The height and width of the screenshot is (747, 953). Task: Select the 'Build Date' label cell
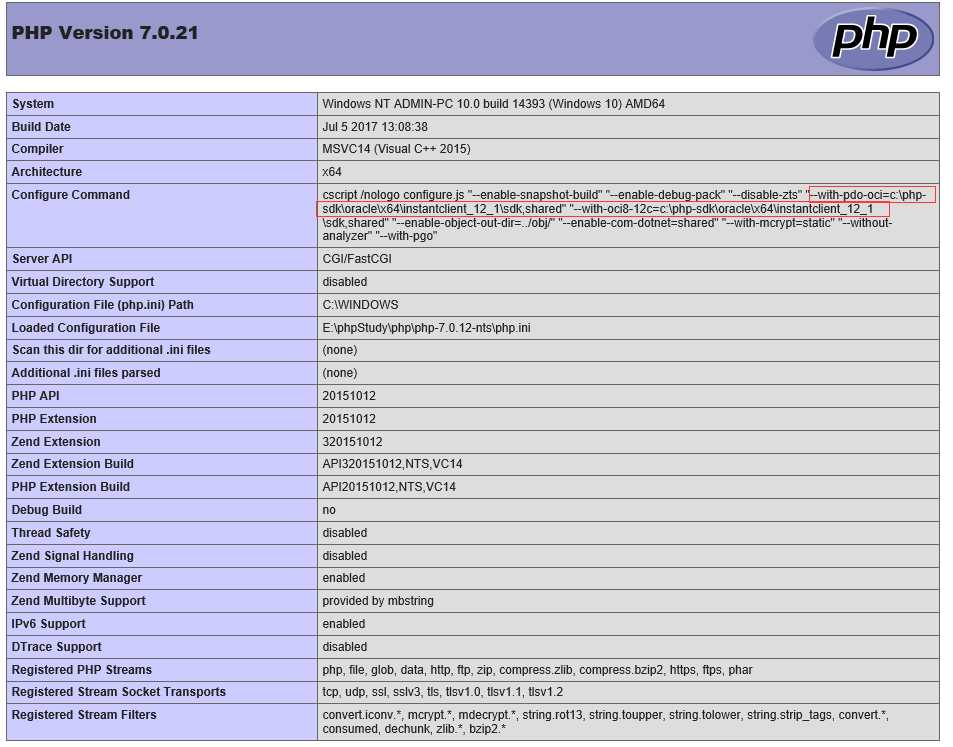[x=162, y=127]
